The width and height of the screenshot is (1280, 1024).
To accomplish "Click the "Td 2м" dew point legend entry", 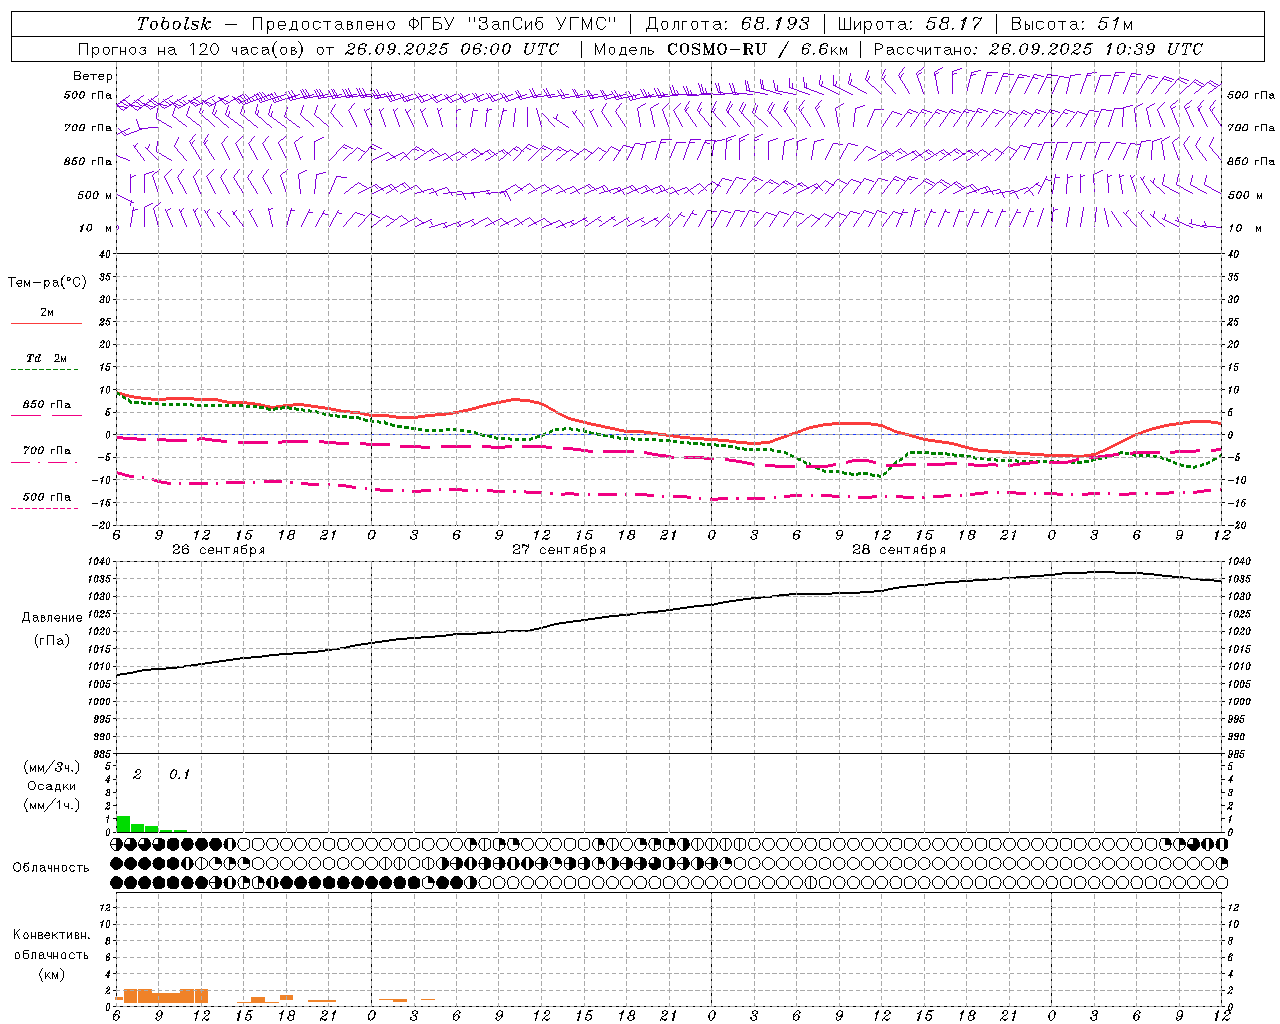I will coord(47,358).
